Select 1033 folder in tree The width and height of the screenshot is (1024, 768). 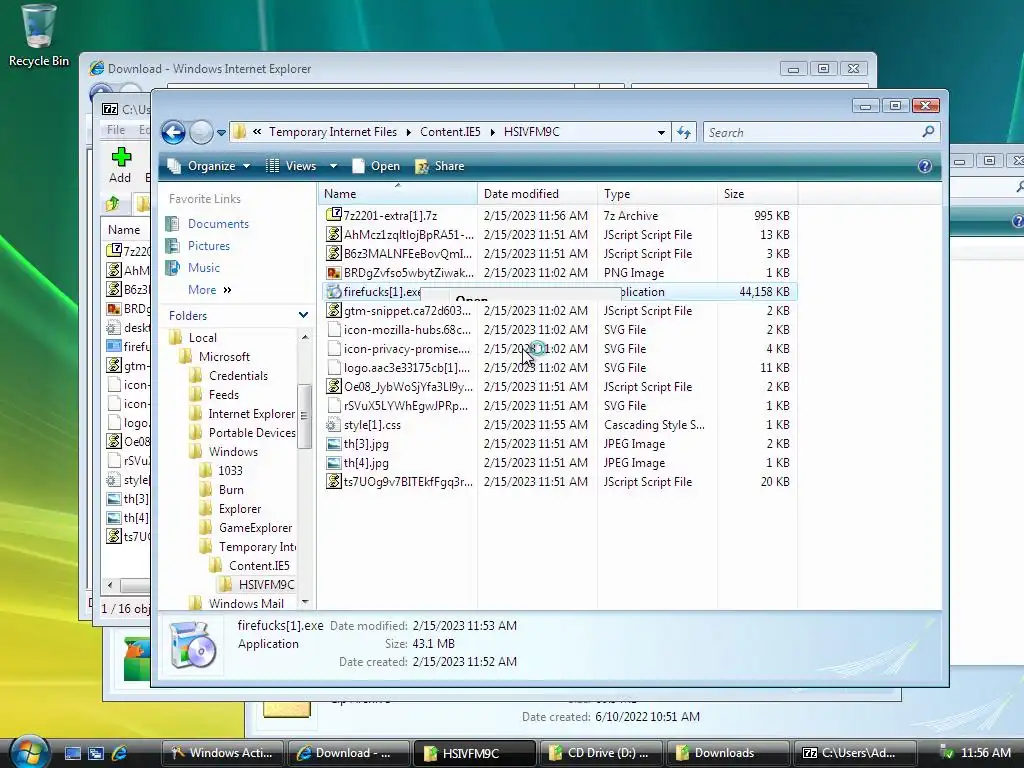tap(230, 471)
